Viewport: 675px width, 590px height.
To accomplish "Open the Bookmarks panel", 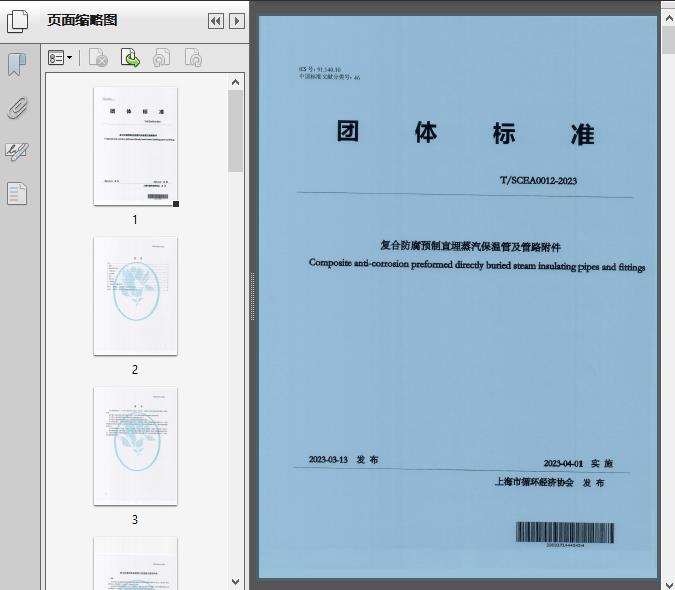I will 17,65.
